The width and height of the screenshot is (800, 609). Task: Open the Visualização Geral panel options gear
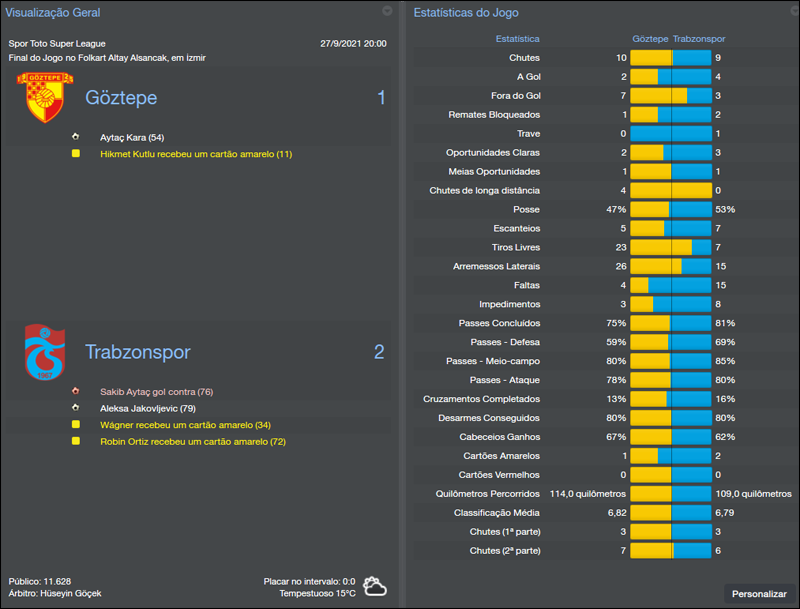pyautogui.click(x=387, y=12)
